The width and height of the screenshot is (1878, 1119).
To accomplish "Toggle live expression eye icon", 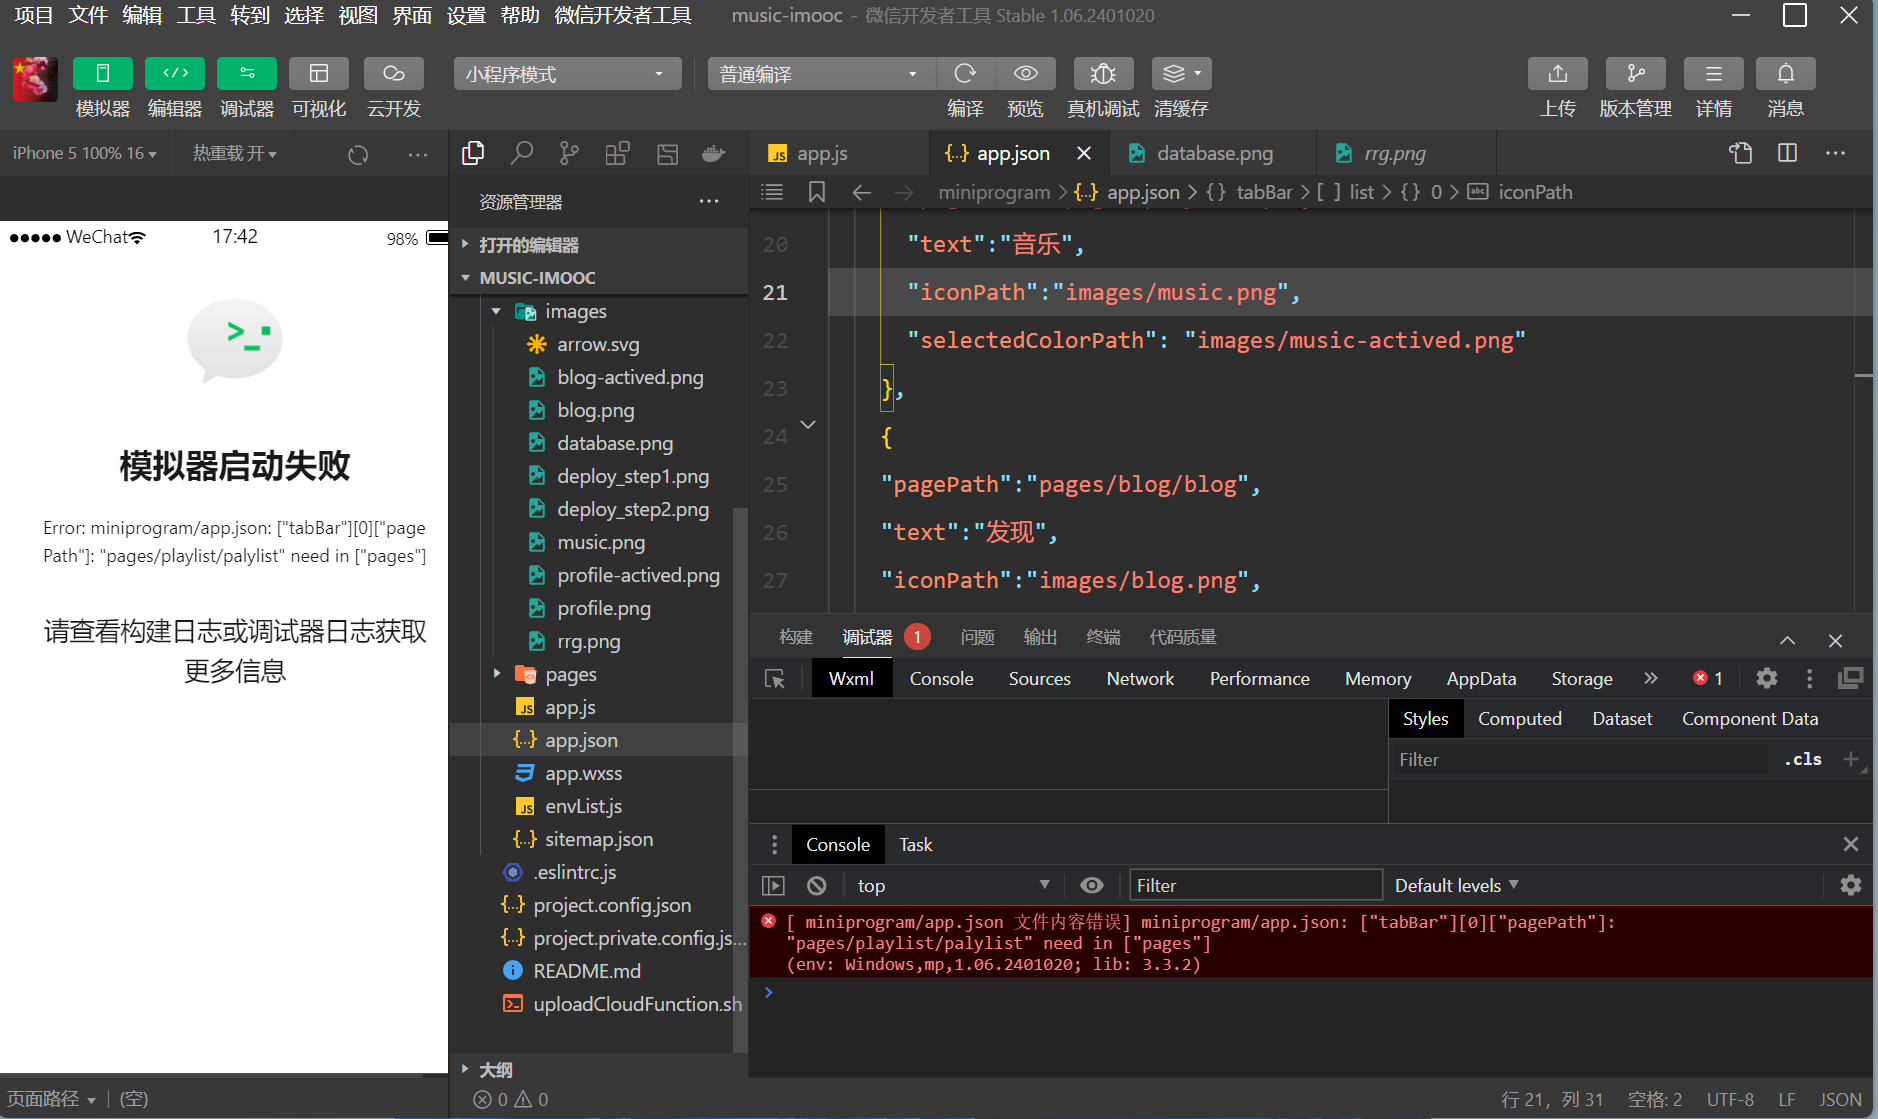I will (1092, 886).
